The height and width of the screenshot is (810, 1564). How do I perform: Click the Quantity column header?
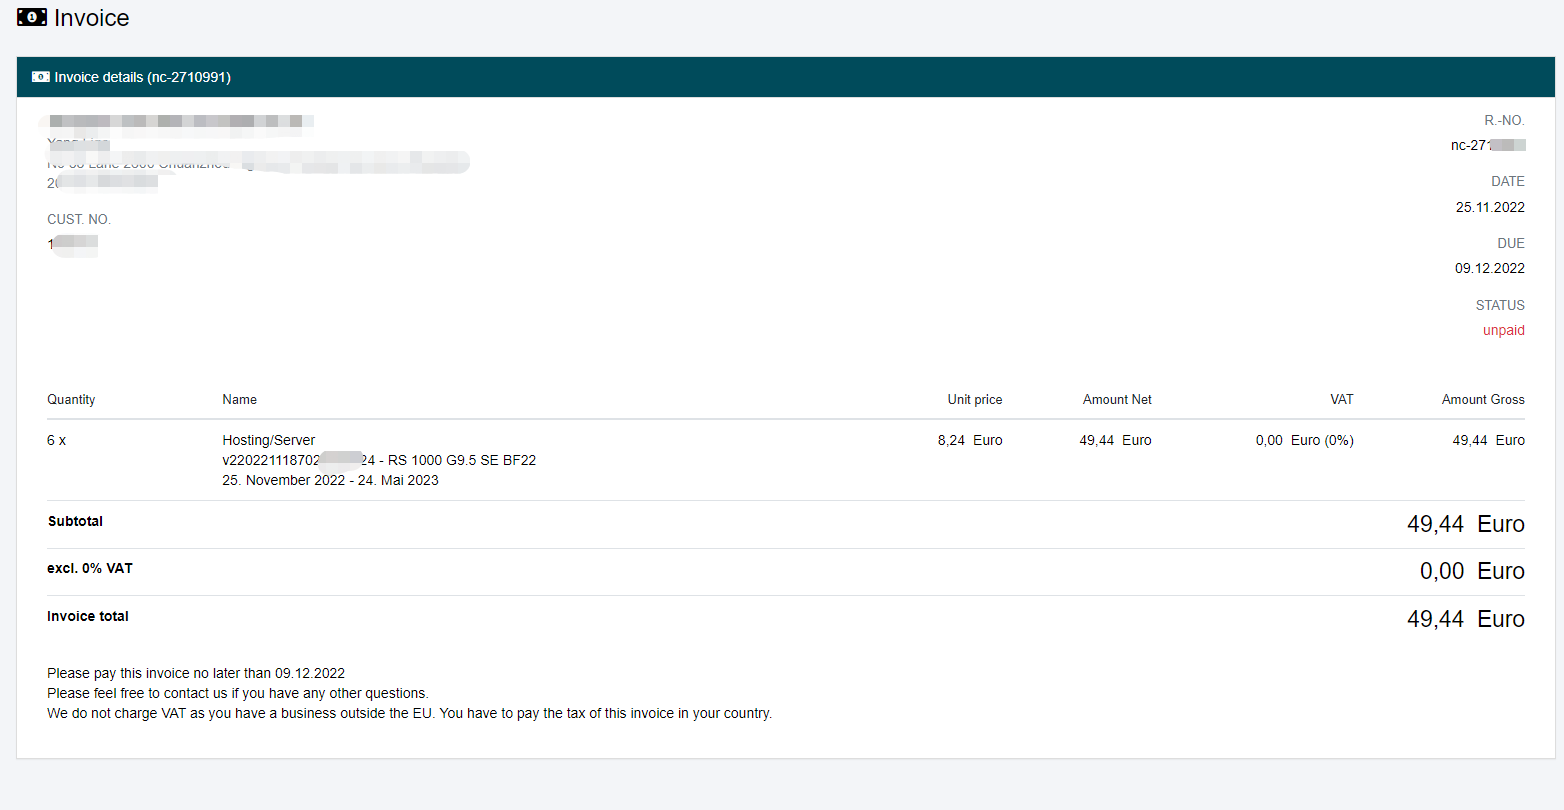pos(71,399)
